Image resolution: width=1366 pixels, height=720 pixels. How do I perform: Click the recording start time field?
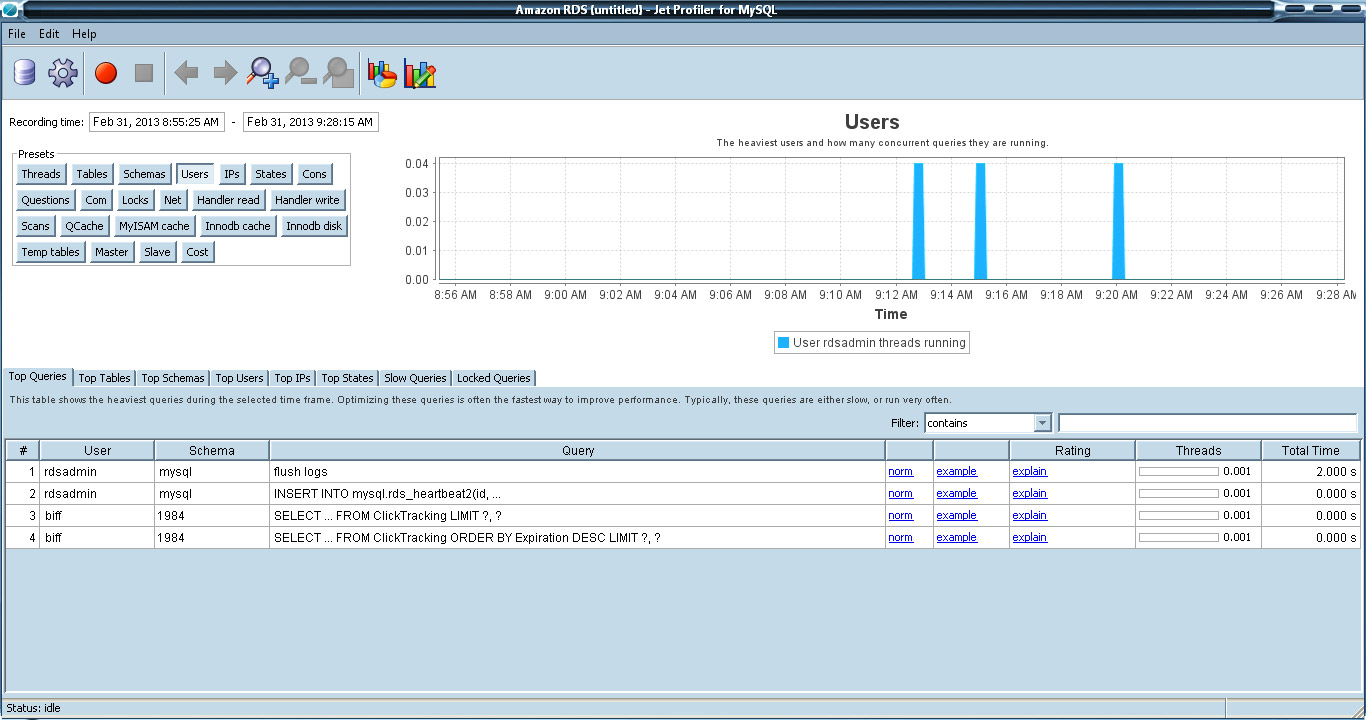[157, 122]
